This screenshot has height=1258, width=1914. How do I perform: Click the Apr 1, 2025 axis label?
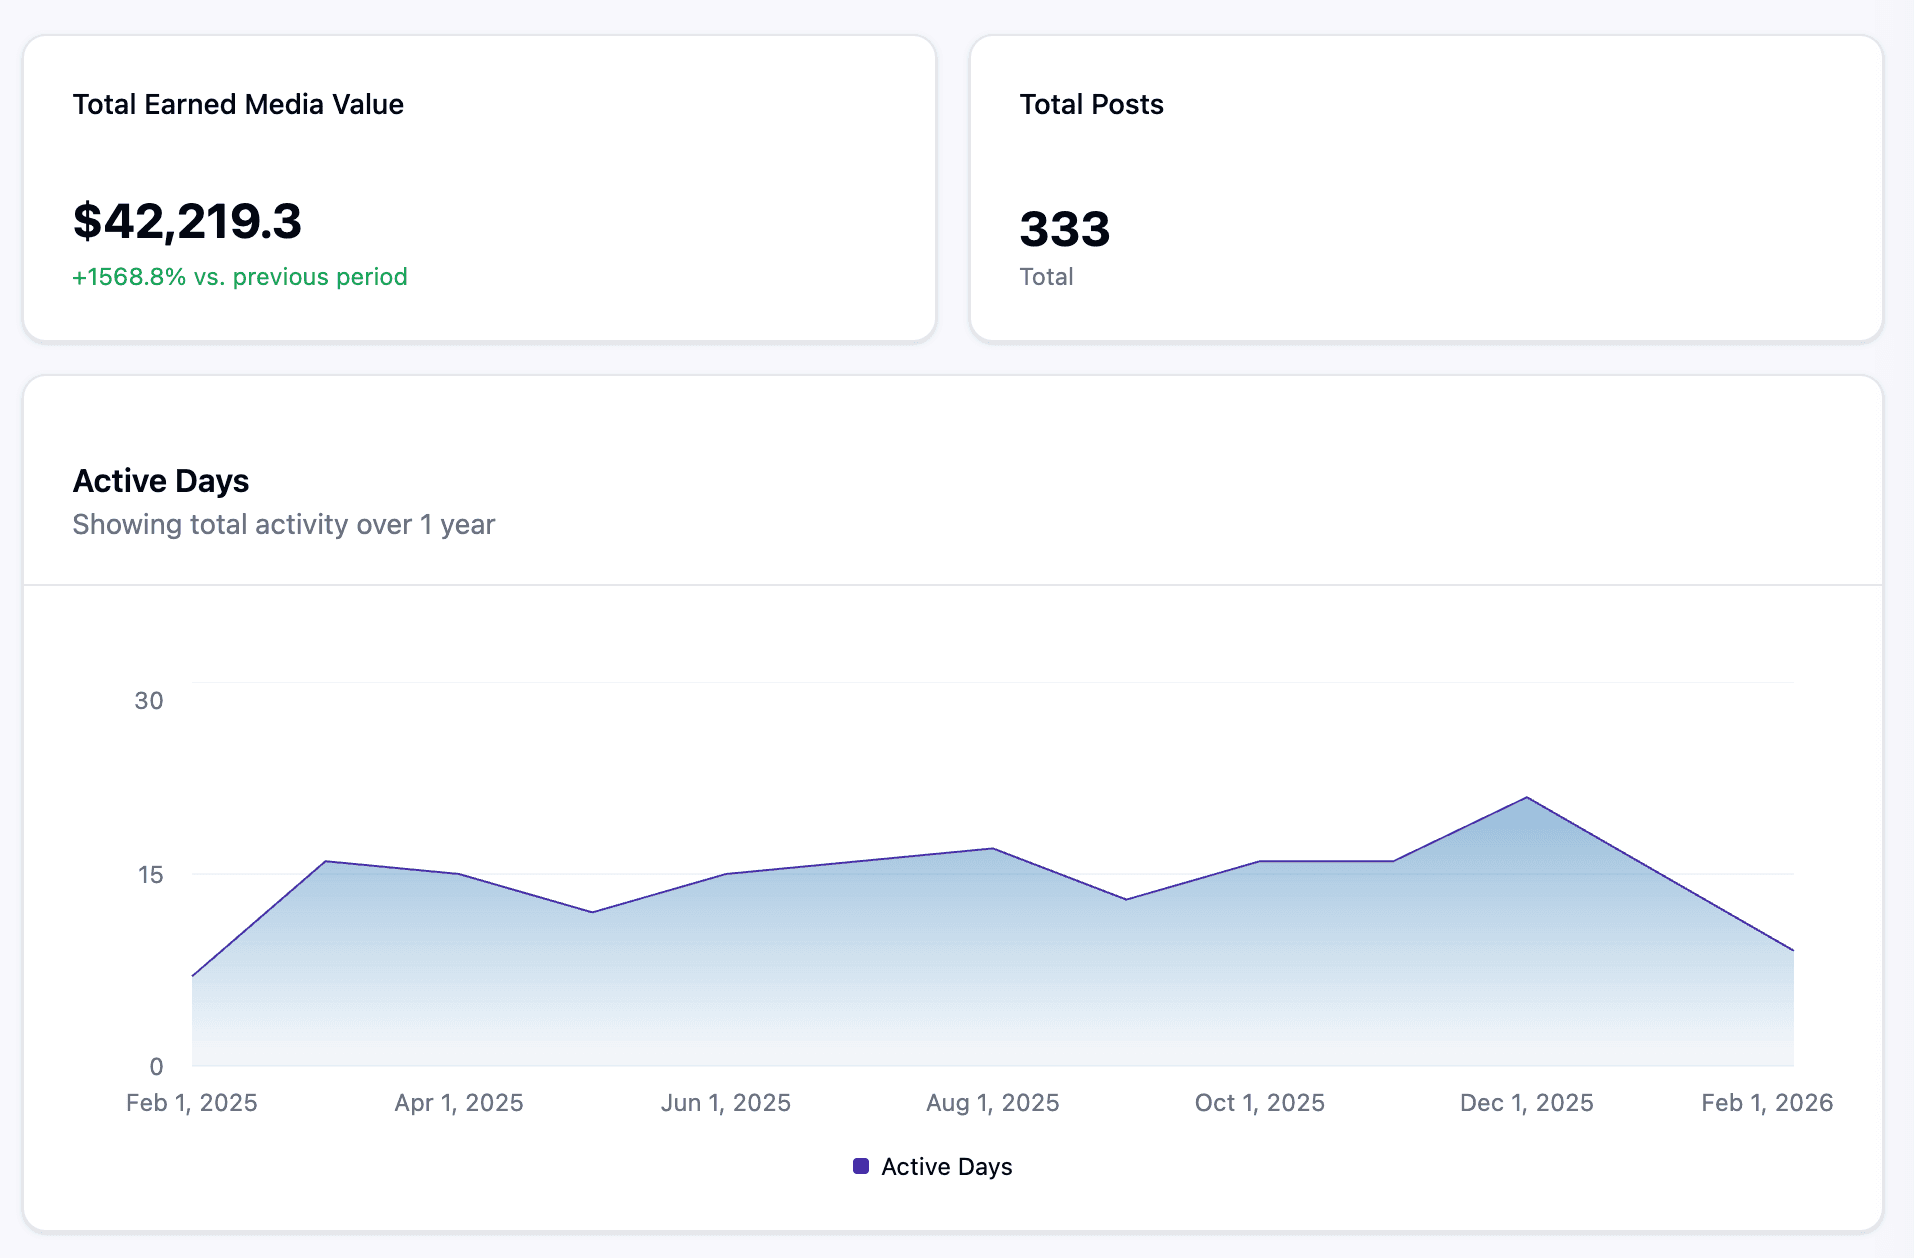click(458, 1102)
